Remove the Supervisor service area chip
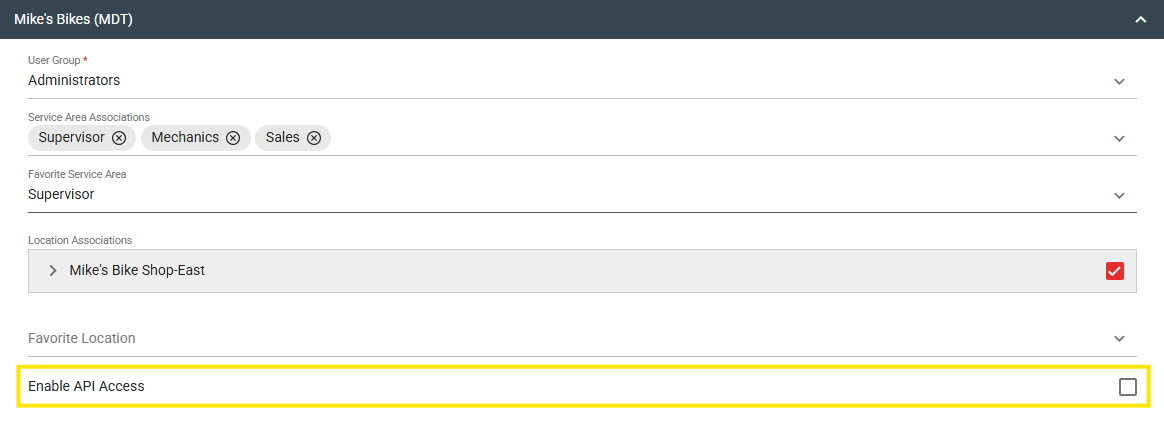The height and width of the screenshot is (426, 1164). tap(119, 138)
